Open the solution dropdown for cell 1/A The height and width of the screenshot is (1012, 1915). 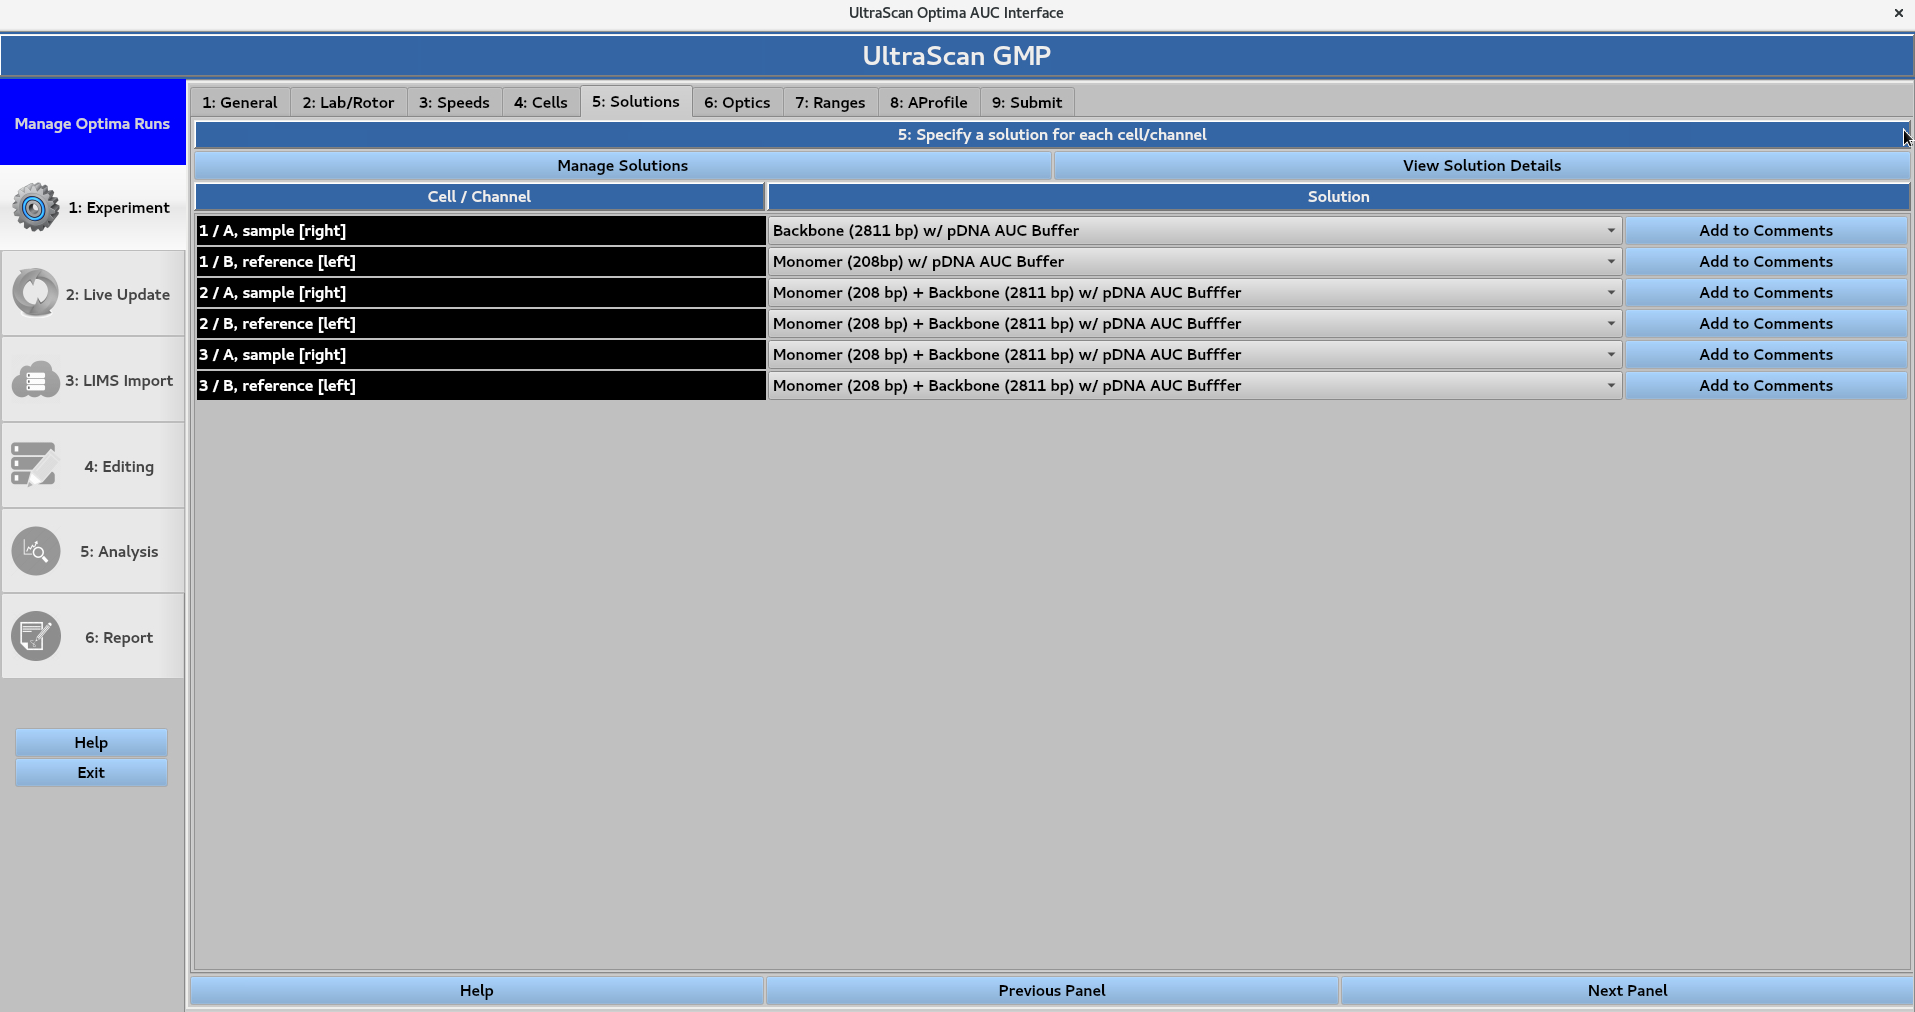coord(1609,230)
